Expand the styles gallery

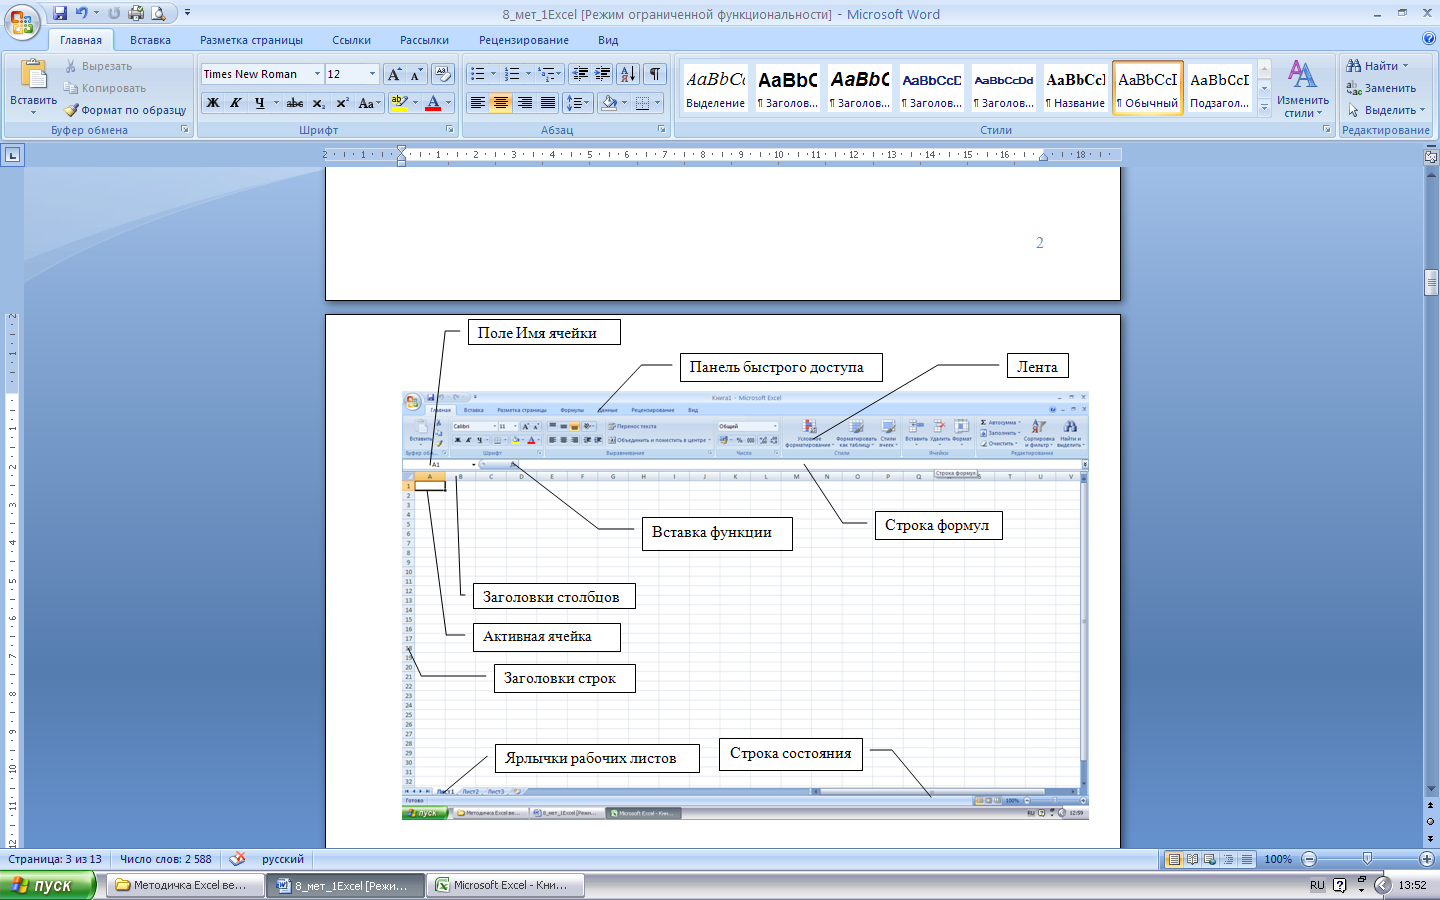(1264, 107)
